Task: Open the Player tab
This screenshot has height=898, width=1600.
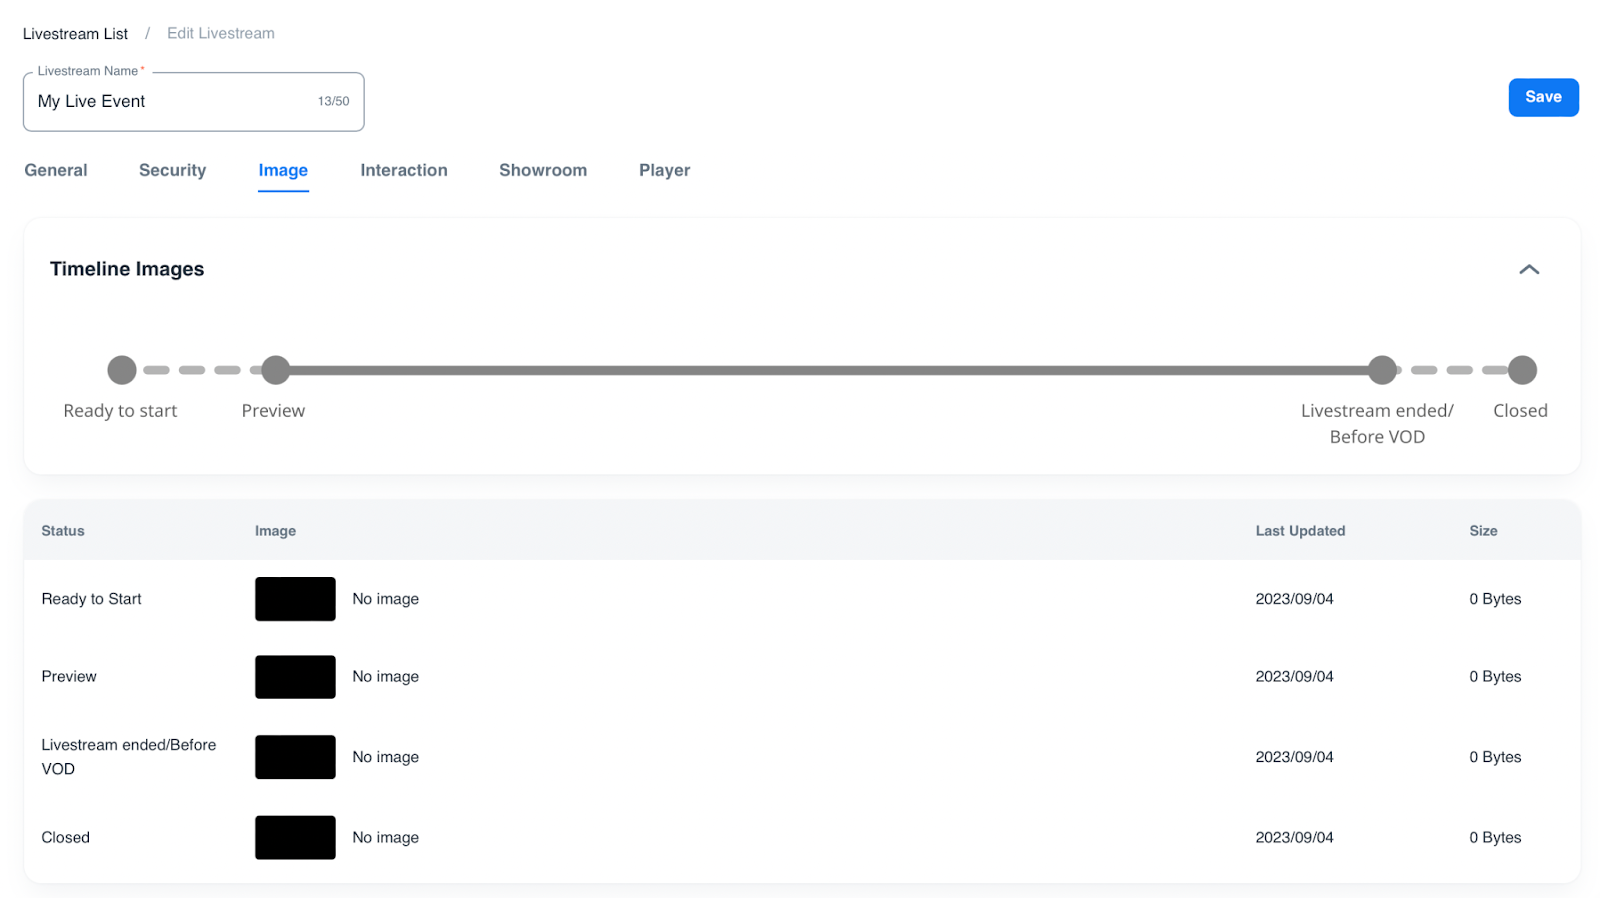Action: (x=664, y=170)
